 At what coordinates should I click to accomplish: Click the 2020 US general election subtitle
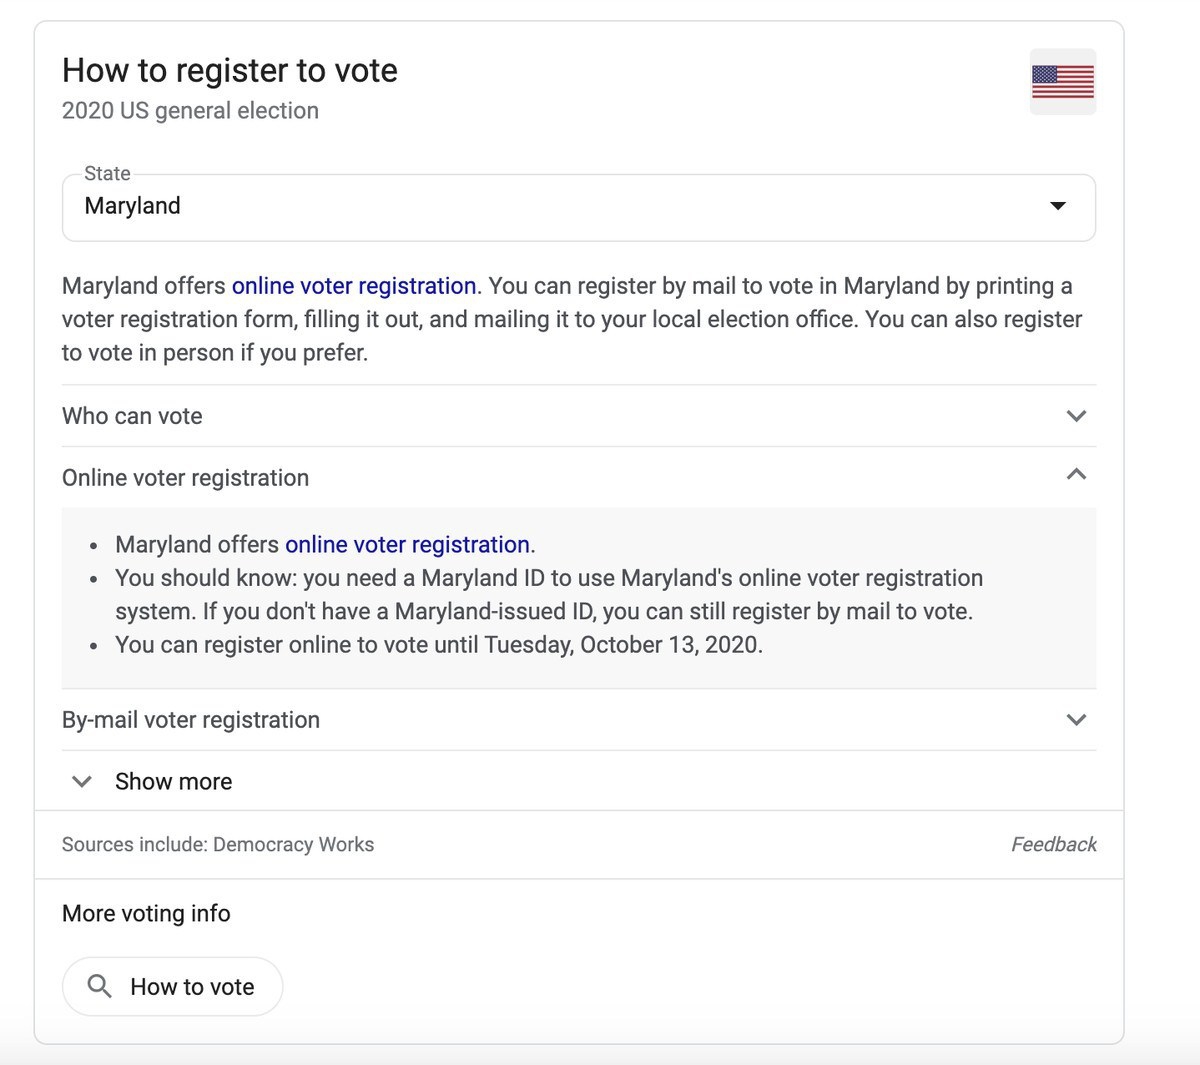190,111
